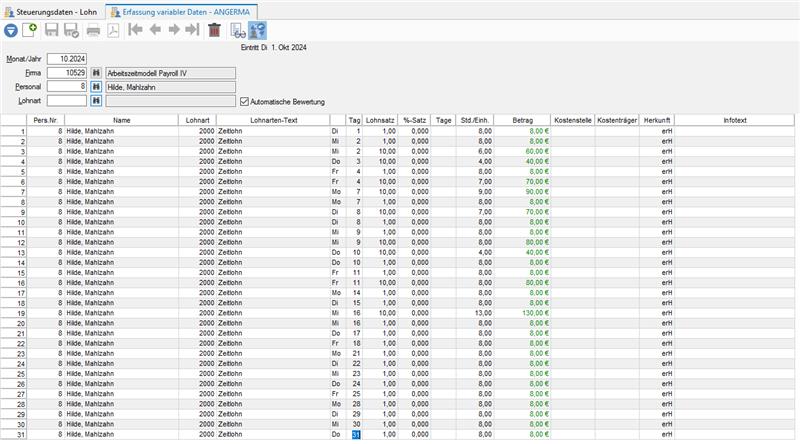Click Std./Einh. 6,00 in row 3

[475, 152]
